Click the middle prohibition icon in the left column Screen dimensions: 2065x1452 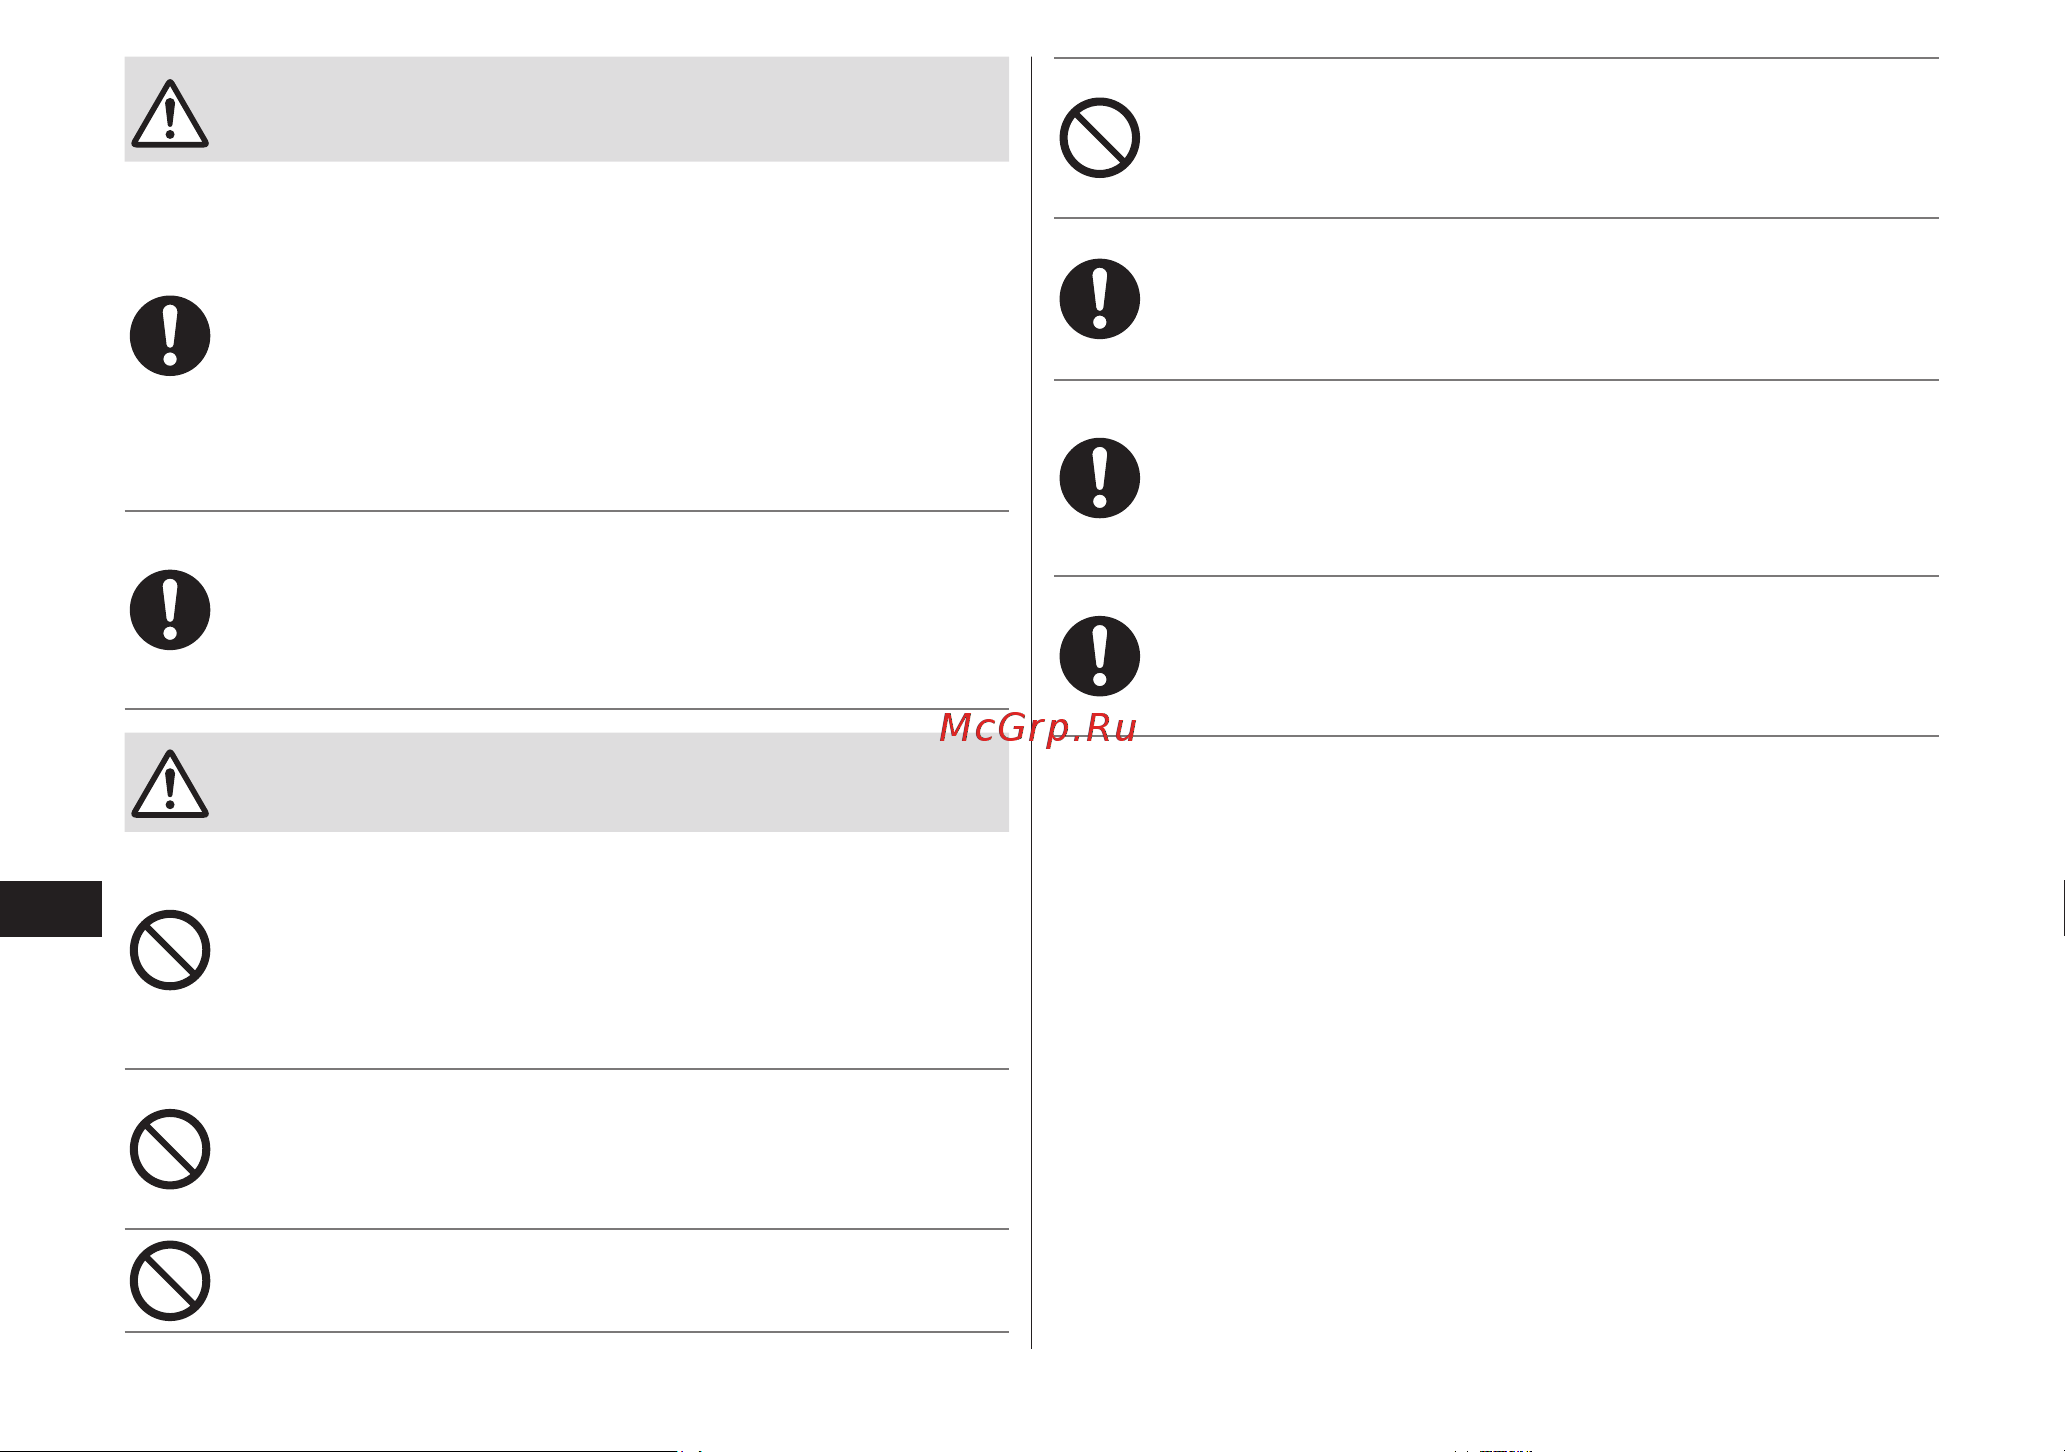(x=170, y=1149)
